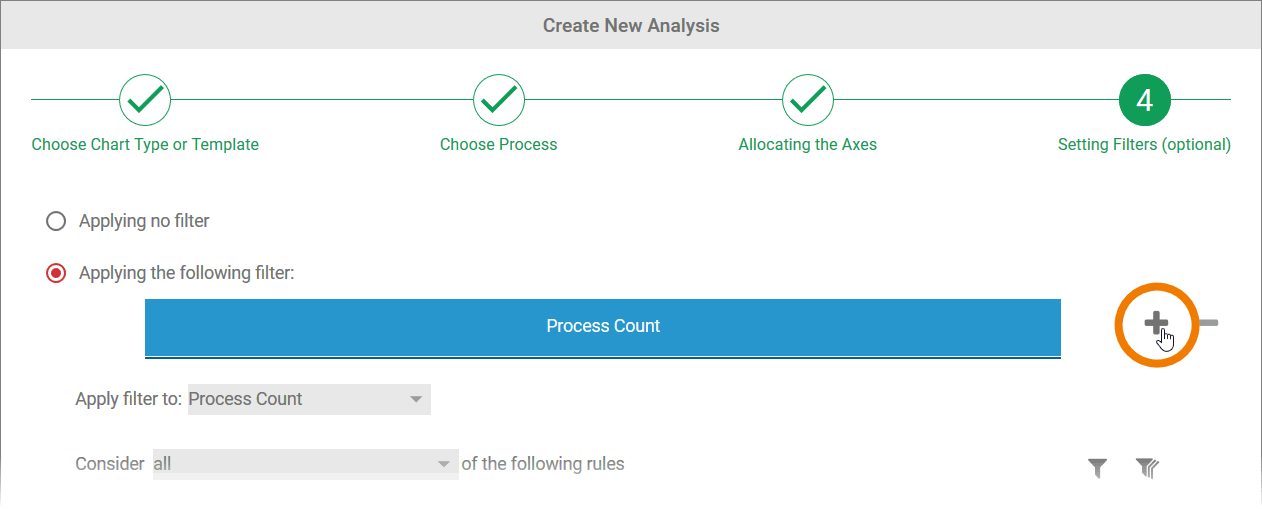Screen dimensions: 1262x509
Task: Click the arrow of the "all" dropdown
Action: pos(444,464)
